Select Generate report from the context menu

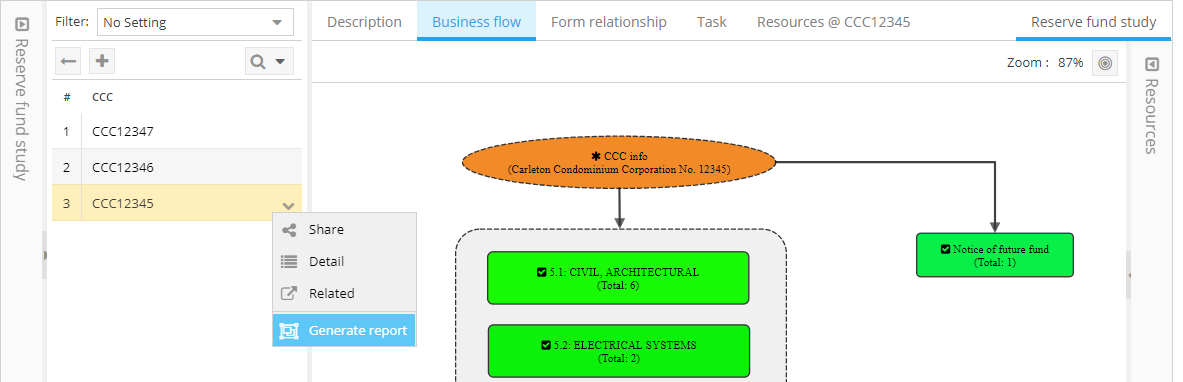click(344, 331)
